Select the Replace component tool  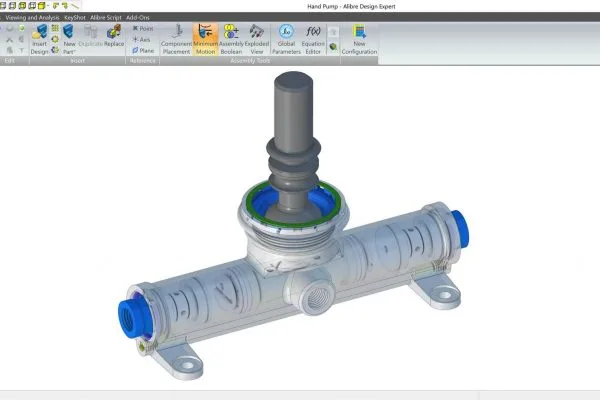point(114,36)
